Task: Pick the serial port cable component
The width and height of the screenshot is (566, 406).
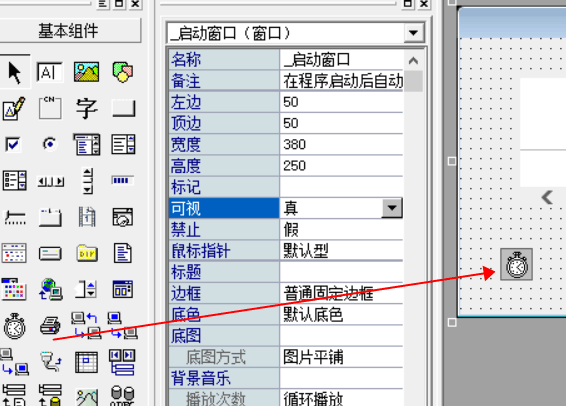Action: [51, 362]
